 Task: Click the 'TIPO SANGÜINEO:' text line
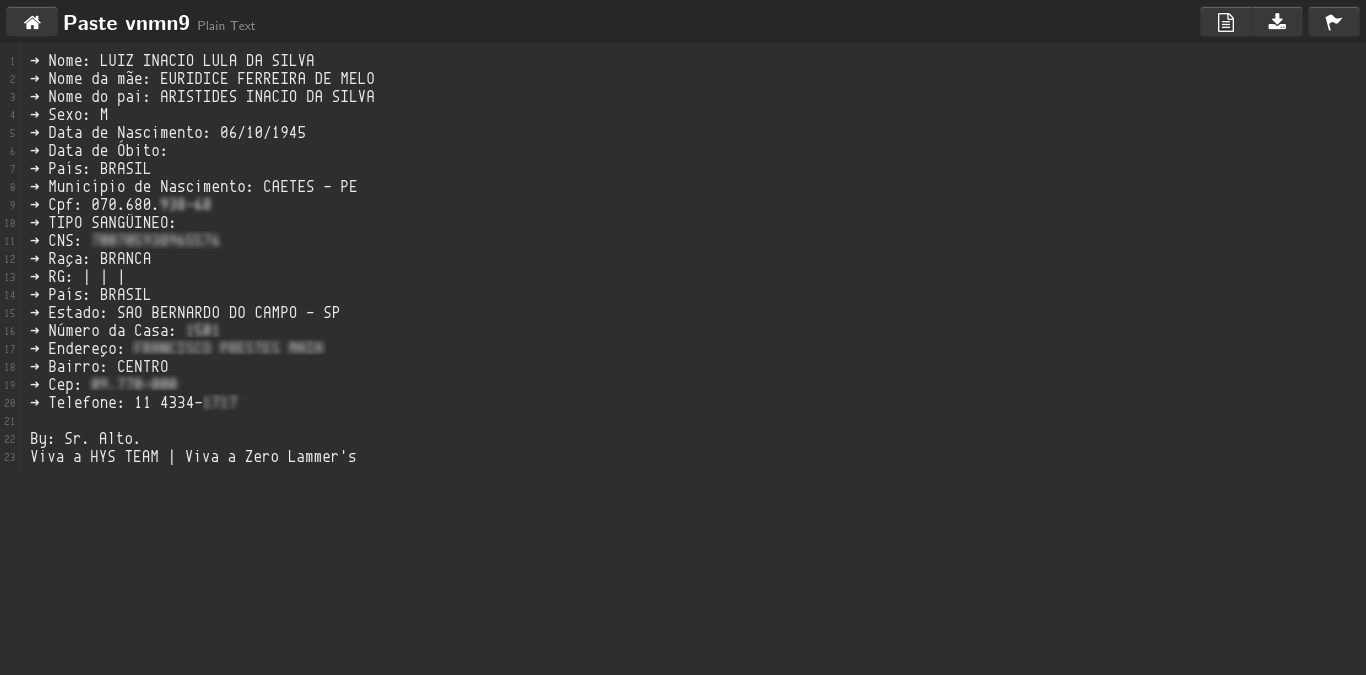pos(103,223)
